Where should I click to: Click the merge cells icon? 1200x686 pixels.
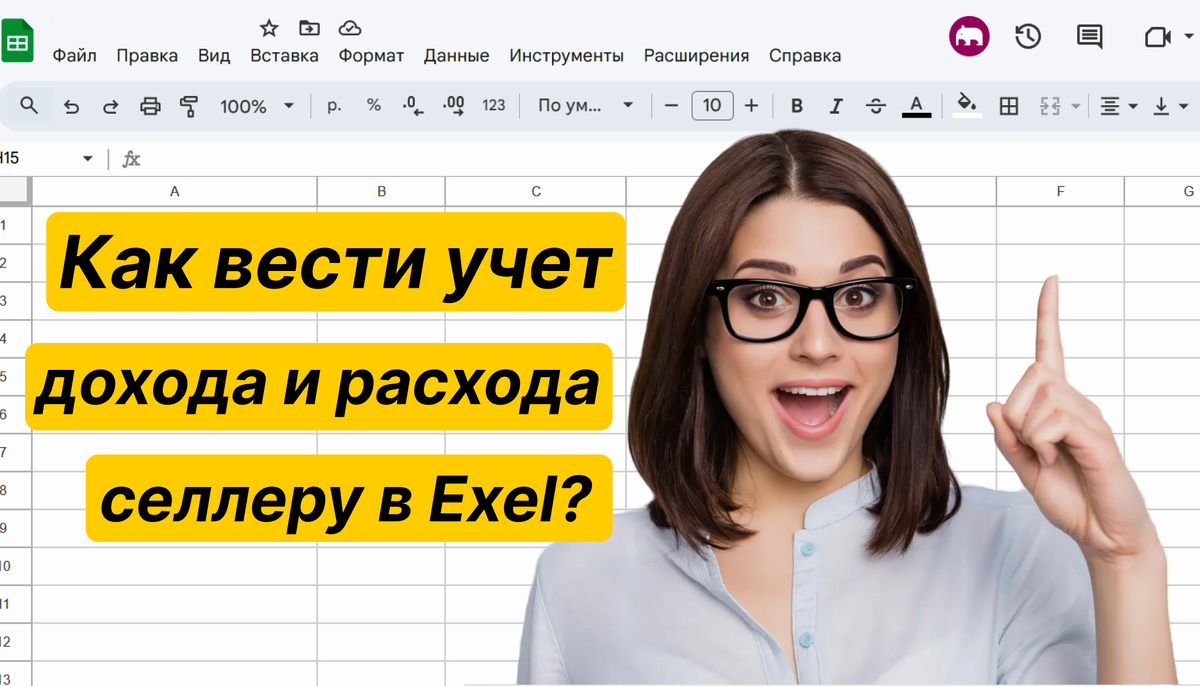pos(1050,106)
